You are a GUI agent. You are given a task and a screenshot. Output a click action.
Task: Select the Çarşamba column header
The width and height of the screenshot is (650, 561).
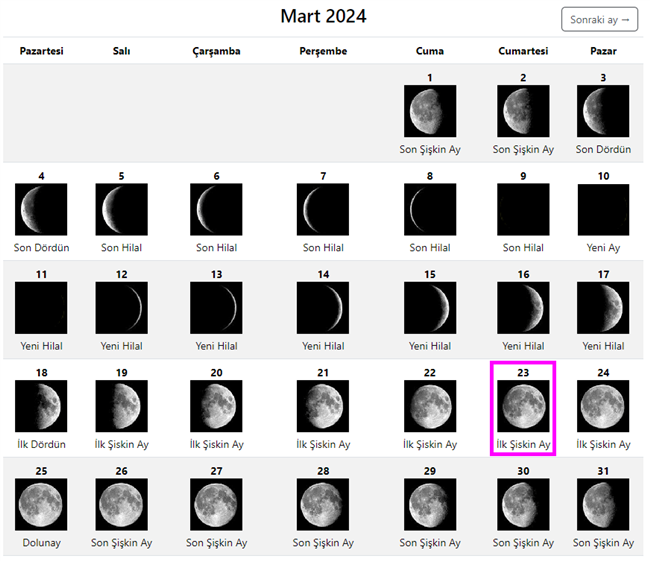[x=216, y=51]
